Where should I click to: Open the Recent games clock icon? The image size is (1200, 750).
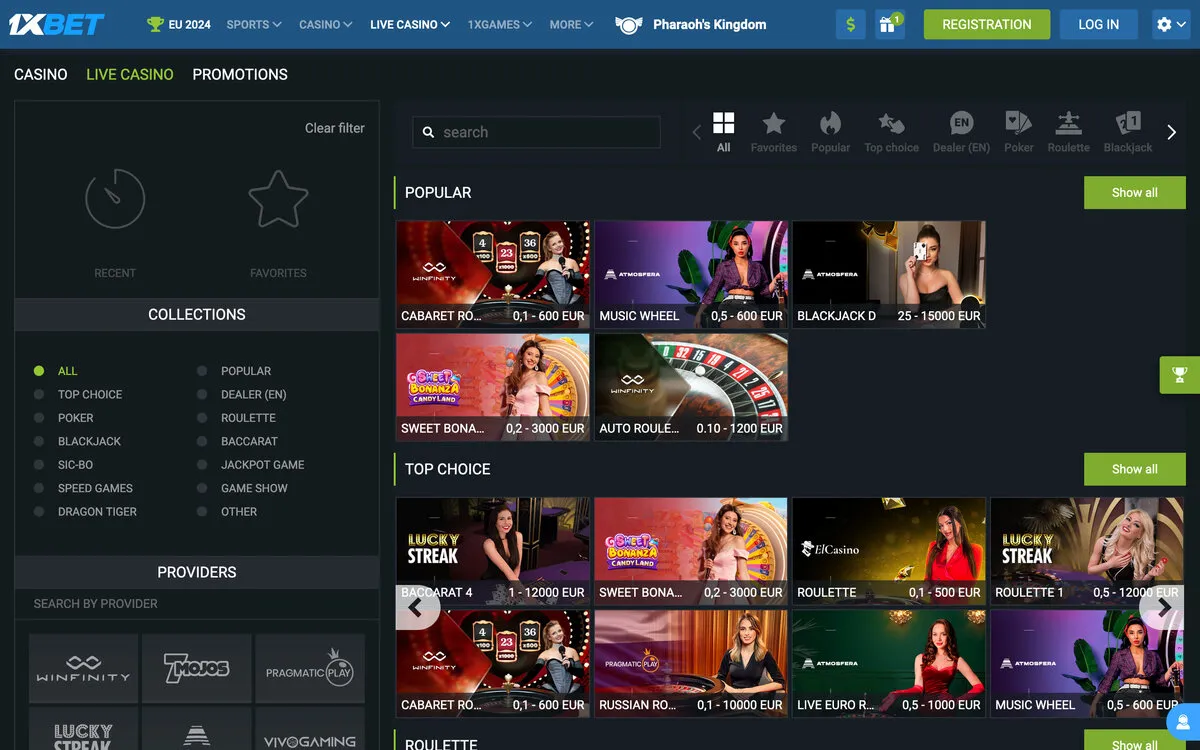point(115,200)
